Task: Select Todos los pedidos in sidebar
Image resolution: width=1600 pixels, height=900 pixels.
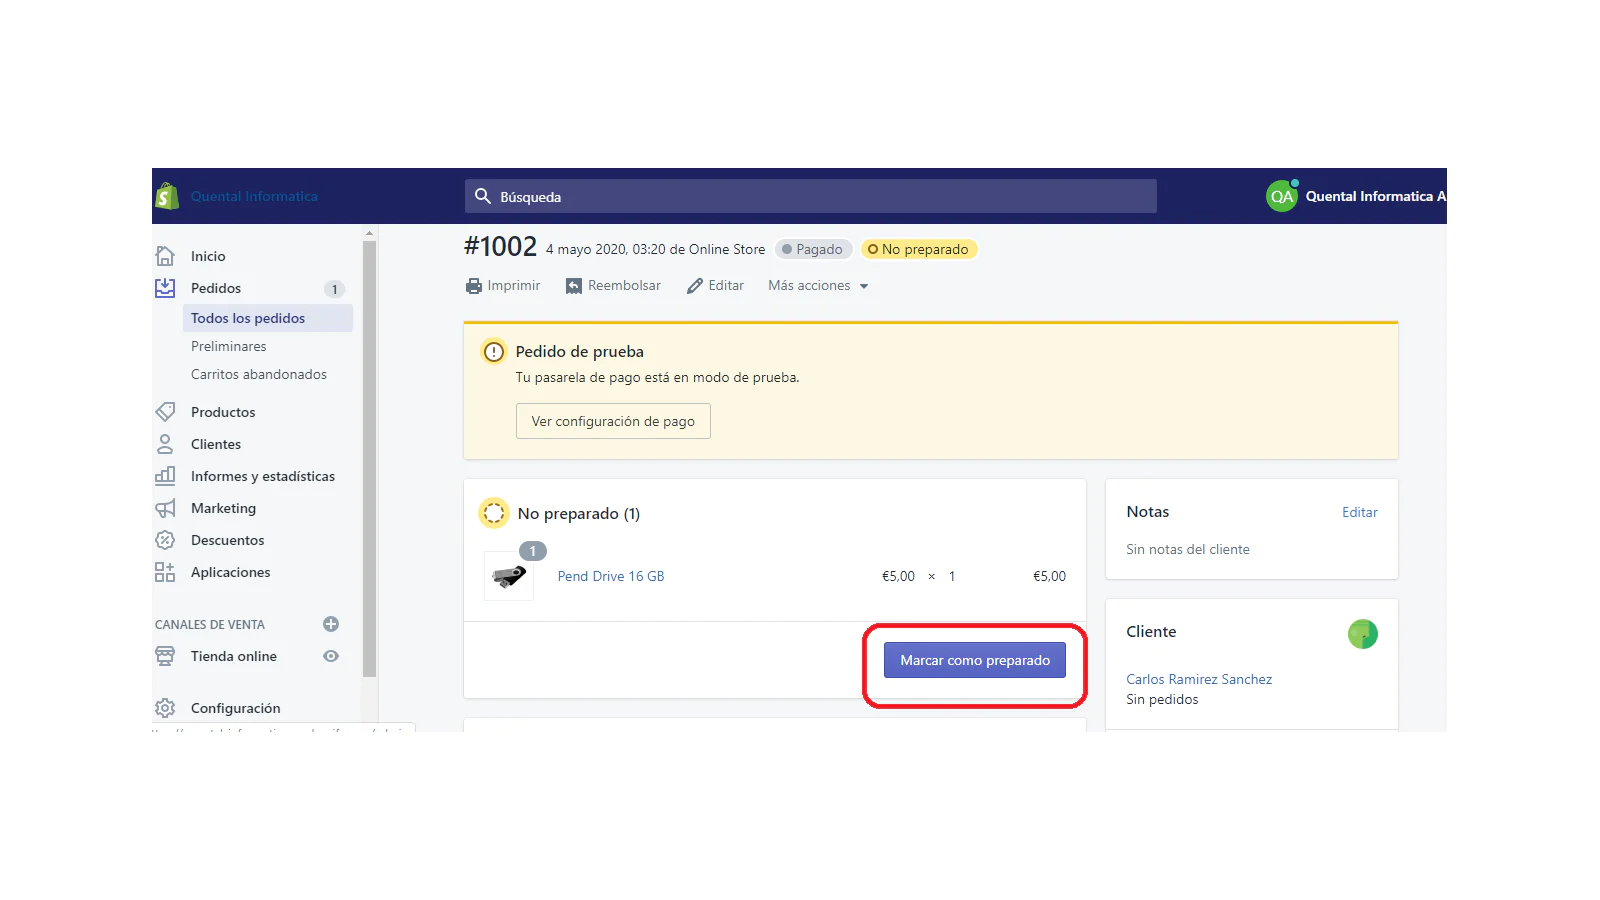Action: (248, 318)
